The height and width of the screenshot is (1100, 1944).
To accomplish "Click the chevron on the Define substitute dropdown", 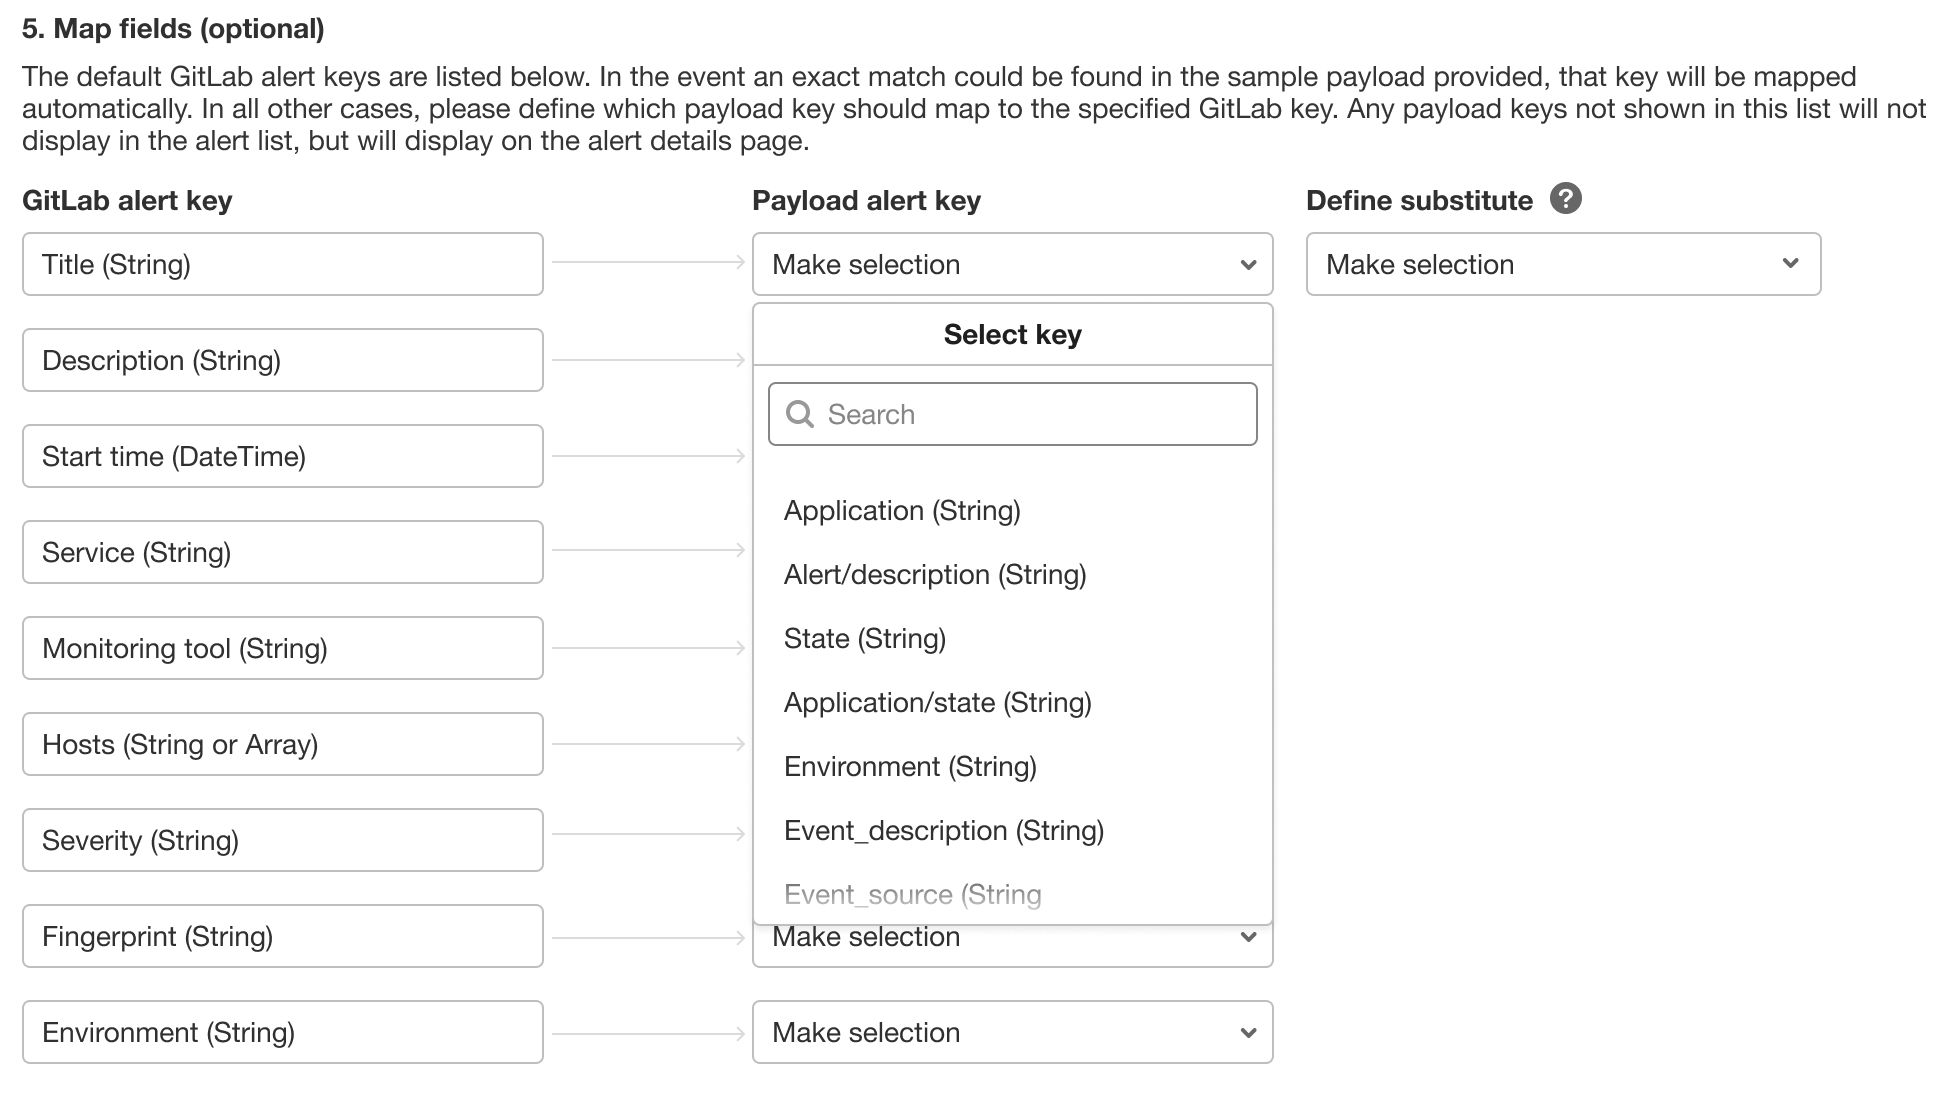I will pos(1791,264).
